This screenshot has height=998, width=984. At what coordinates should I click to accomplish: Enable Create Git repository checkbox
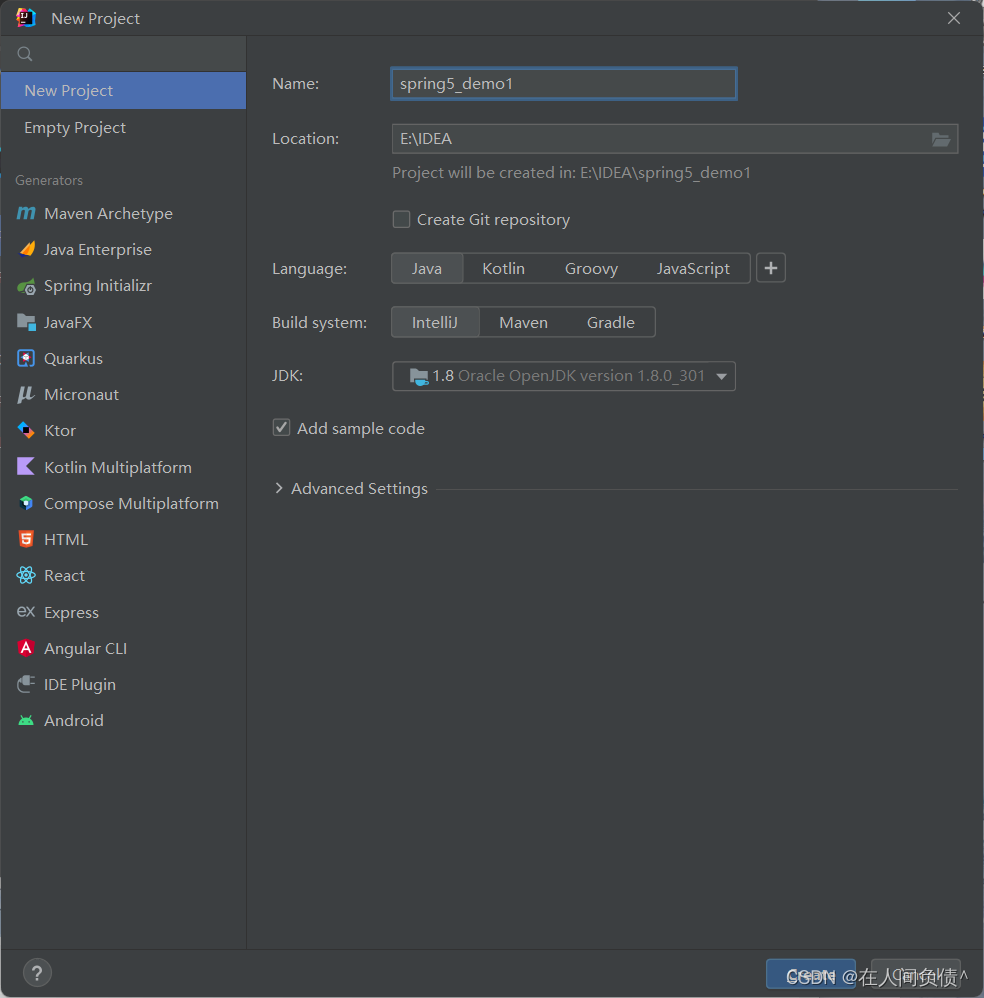click(401, 220)
